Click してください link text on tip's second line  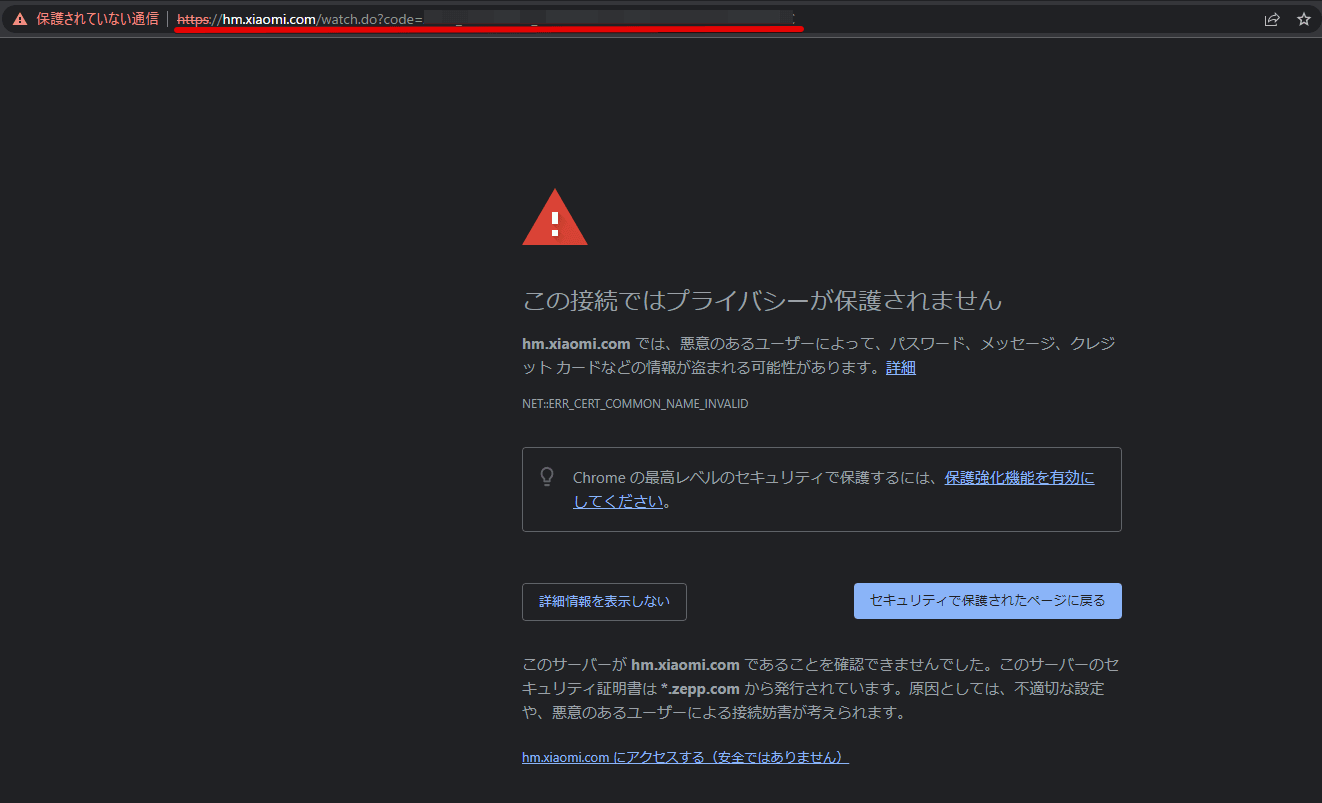coord(618,502)
